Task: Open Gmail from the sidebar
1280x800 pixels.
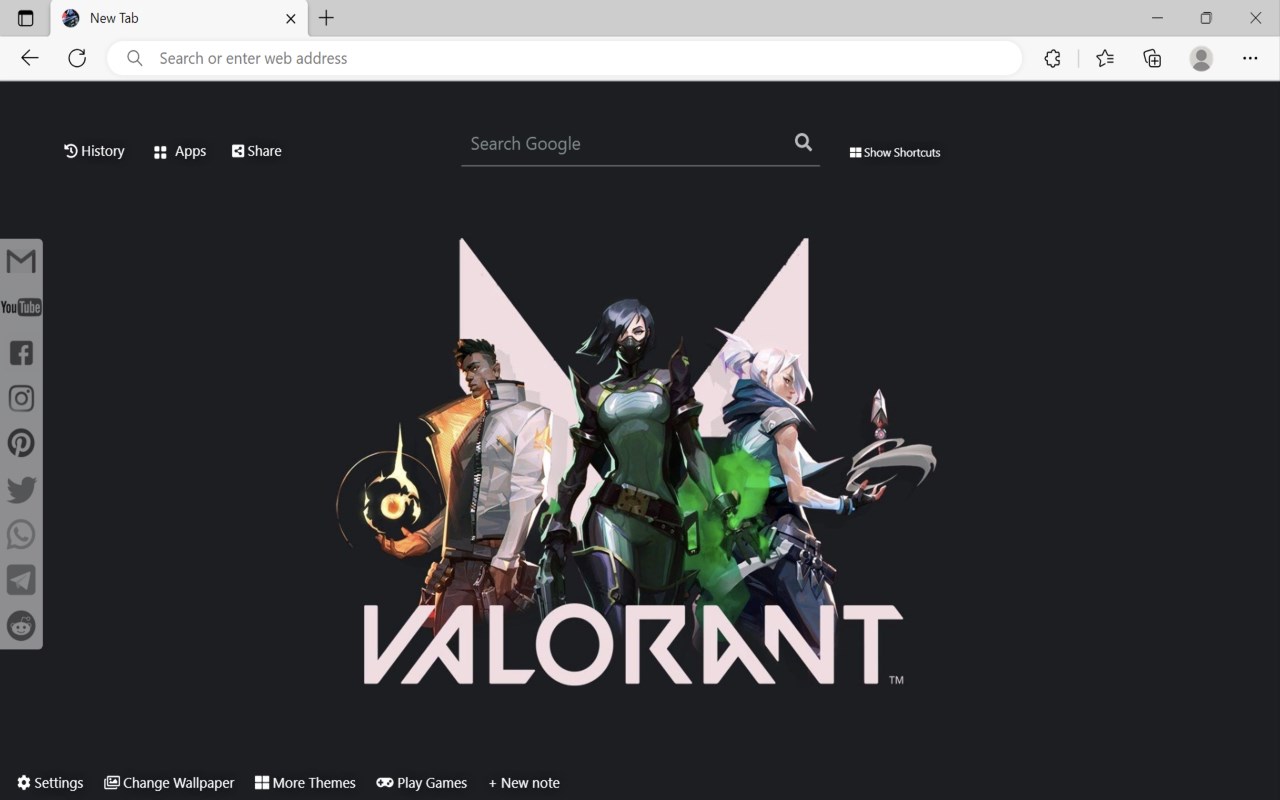Action: pyautogui.click(x=21, y=261)
